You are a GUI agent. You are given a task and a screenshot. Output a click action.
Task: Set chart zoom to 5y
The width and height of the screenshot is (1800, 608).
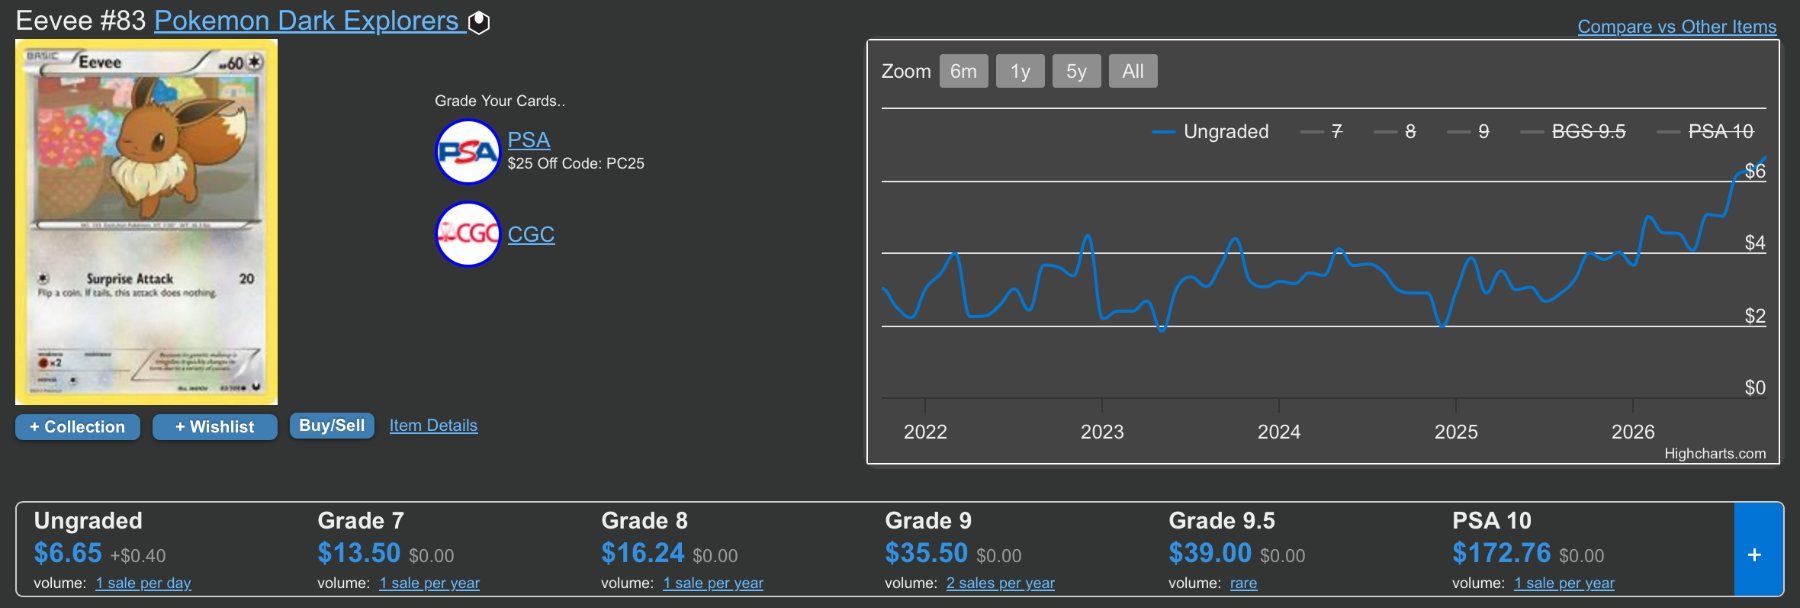click(1076, 71)
